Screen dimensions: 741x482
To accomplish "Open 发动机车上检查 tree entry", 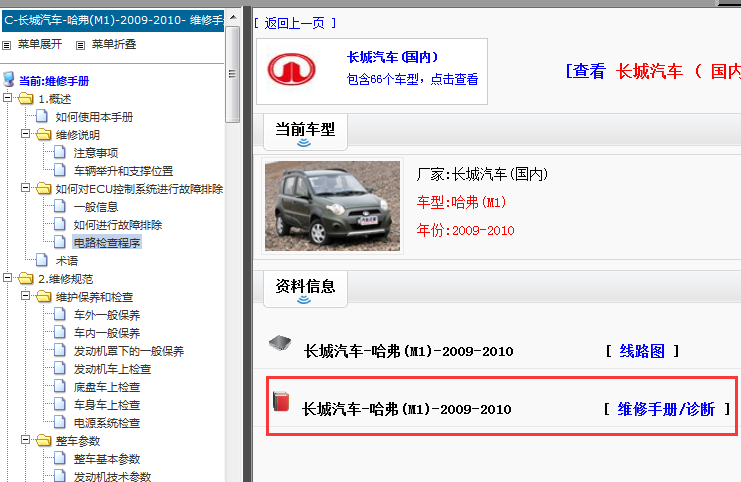I will coord(112,369).
